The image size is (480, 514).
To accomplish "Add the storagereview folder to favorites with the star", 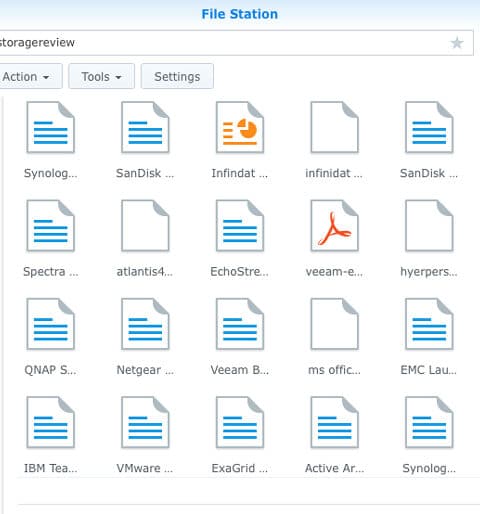I will point(457,43).
